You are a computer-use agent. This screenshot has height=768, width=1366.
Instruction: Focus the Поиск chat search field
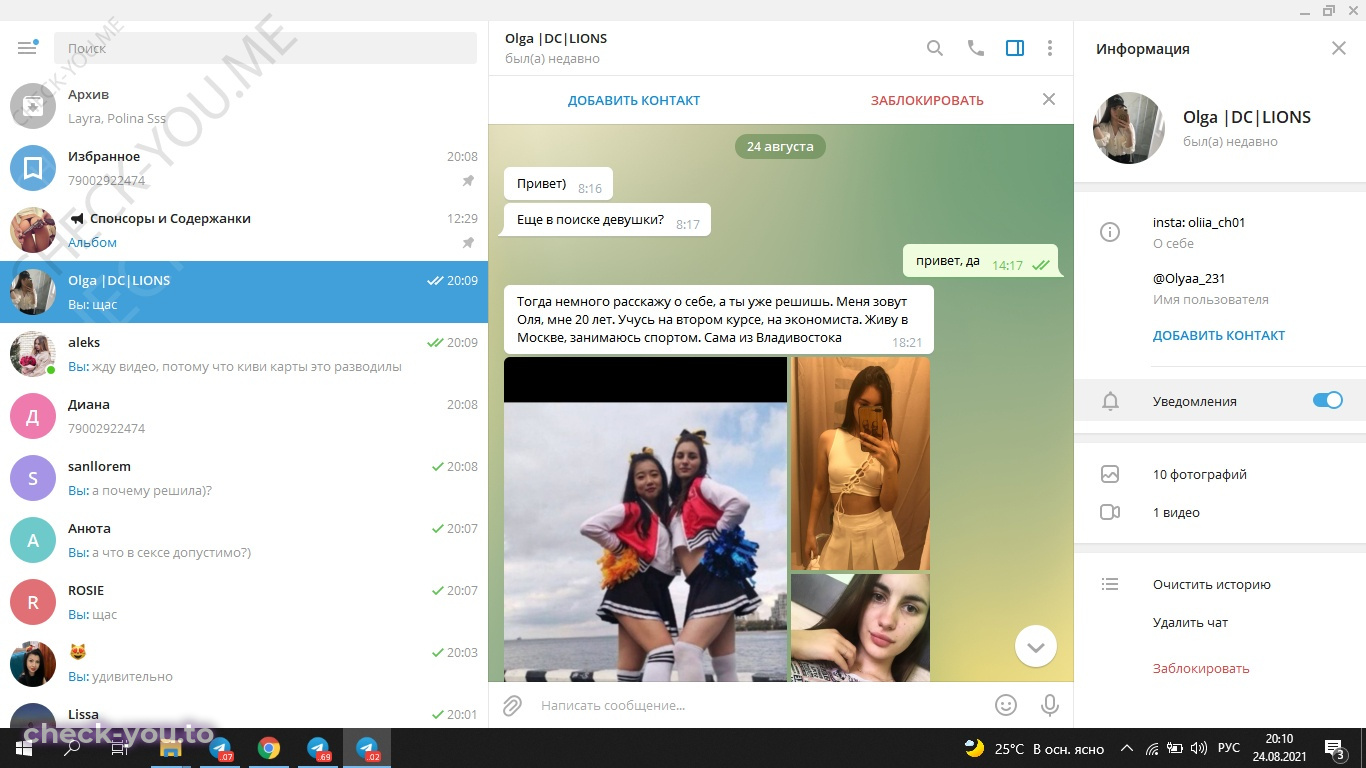click(x=265, y=48)
